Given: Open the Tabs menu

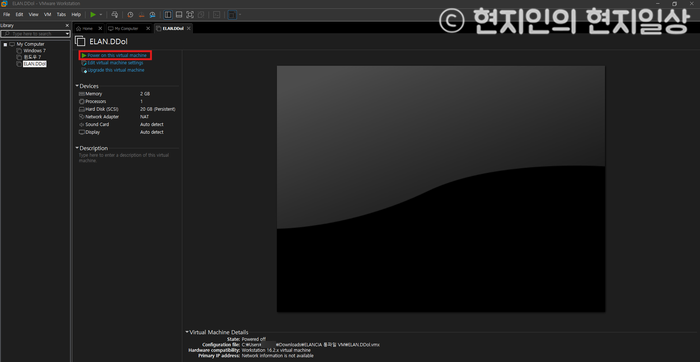Looking at the screenshot, I should [x=61, y=14].
